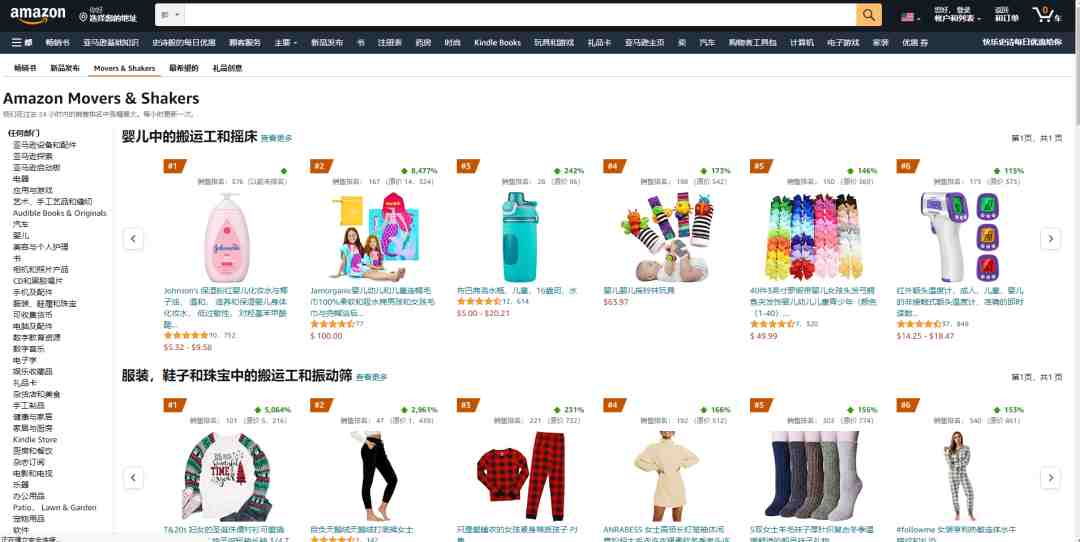
Task: Open Audible Books & Originals department
Action: point(60,213)
